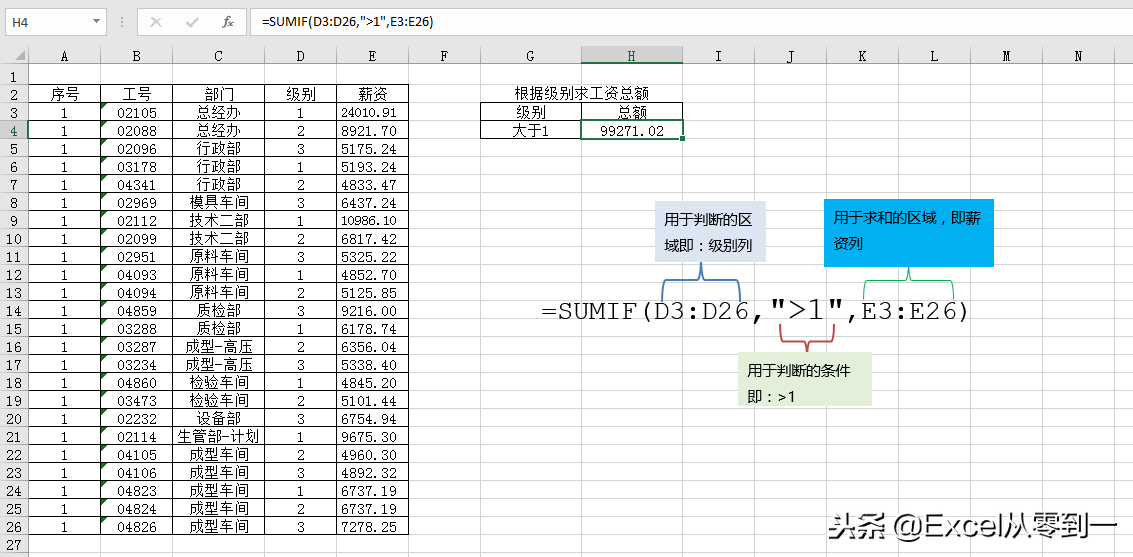1133x557 pixels.
Task: Select column J header
Action: pyautogui.click(x=790, y=56)
